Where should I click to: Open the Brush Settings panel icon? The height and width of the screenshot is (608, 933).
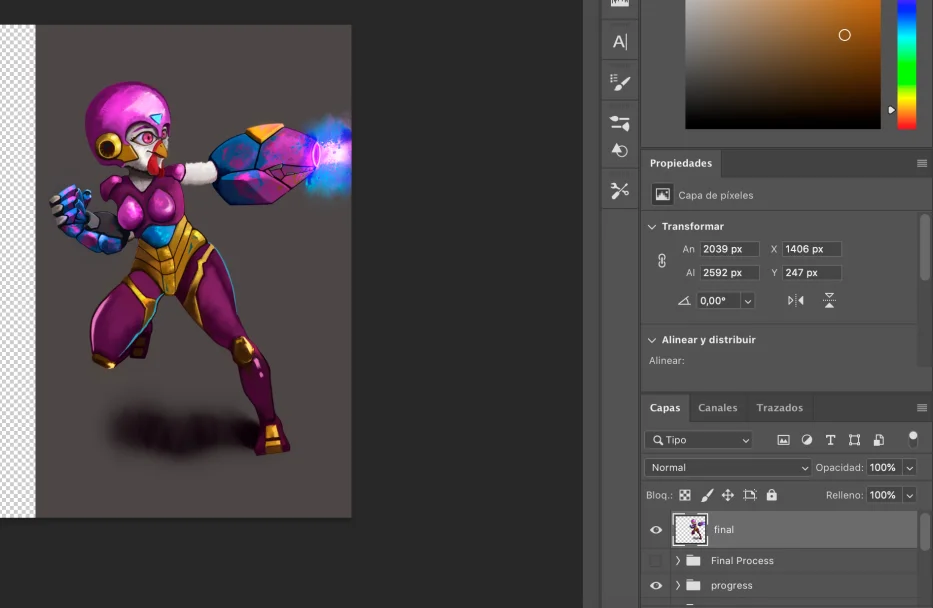tap(619, 82)
